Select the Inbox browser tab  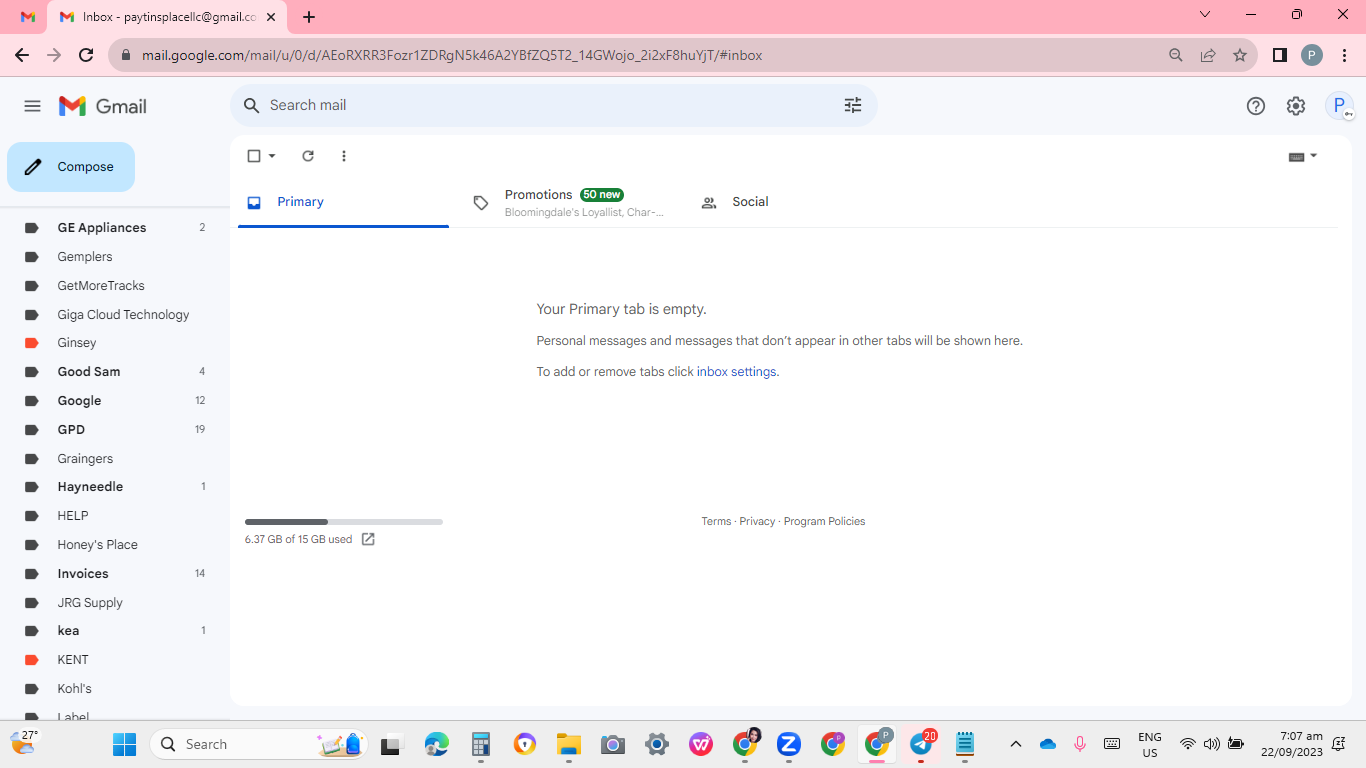click(x=167, y=17)
